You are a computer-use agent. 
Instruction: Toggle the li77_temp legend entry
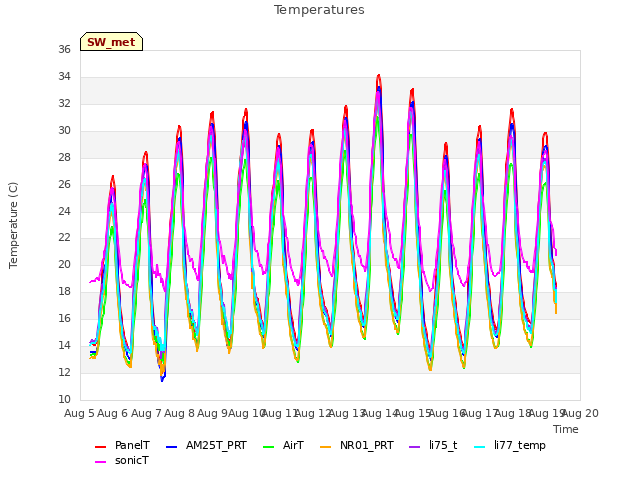(x=510, y=445)
